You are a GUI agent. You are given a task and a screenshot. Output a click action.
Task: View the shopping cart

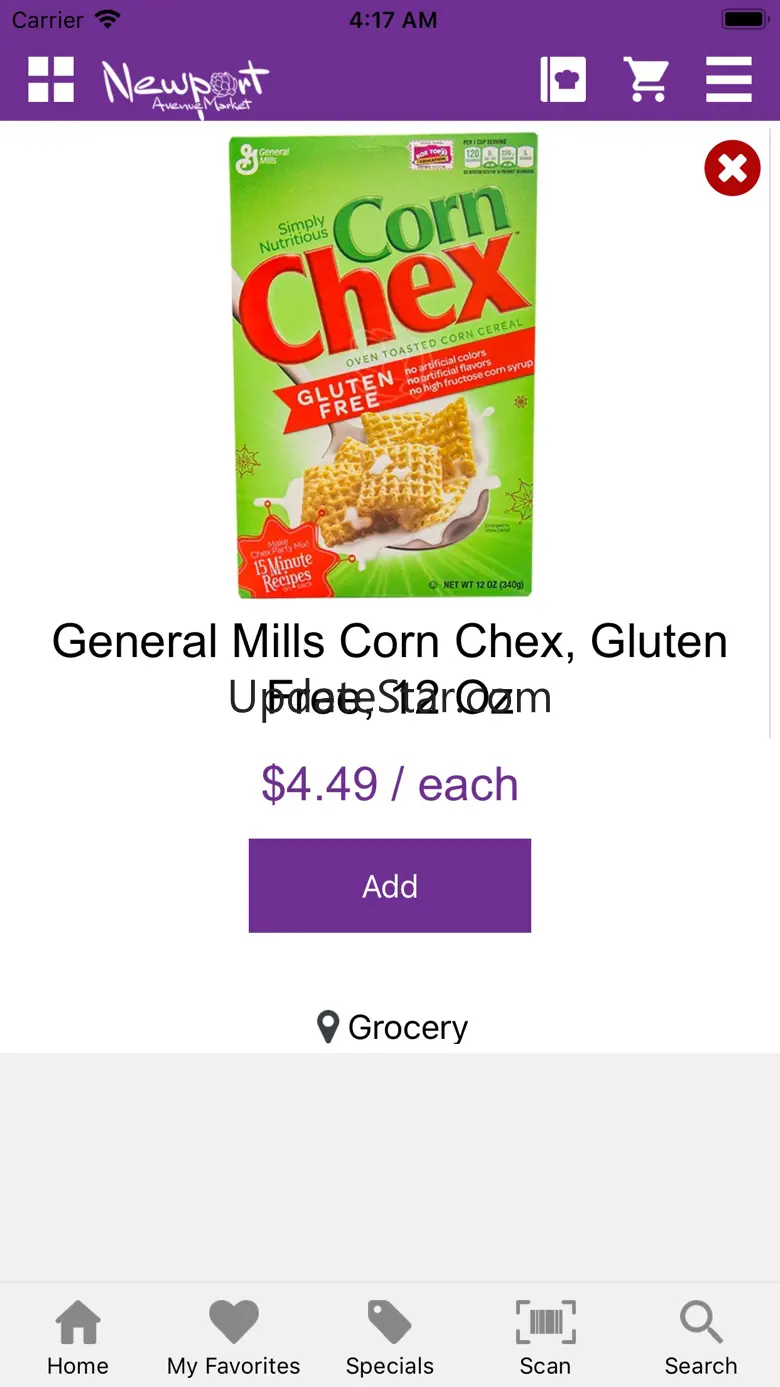pos(646,80)
